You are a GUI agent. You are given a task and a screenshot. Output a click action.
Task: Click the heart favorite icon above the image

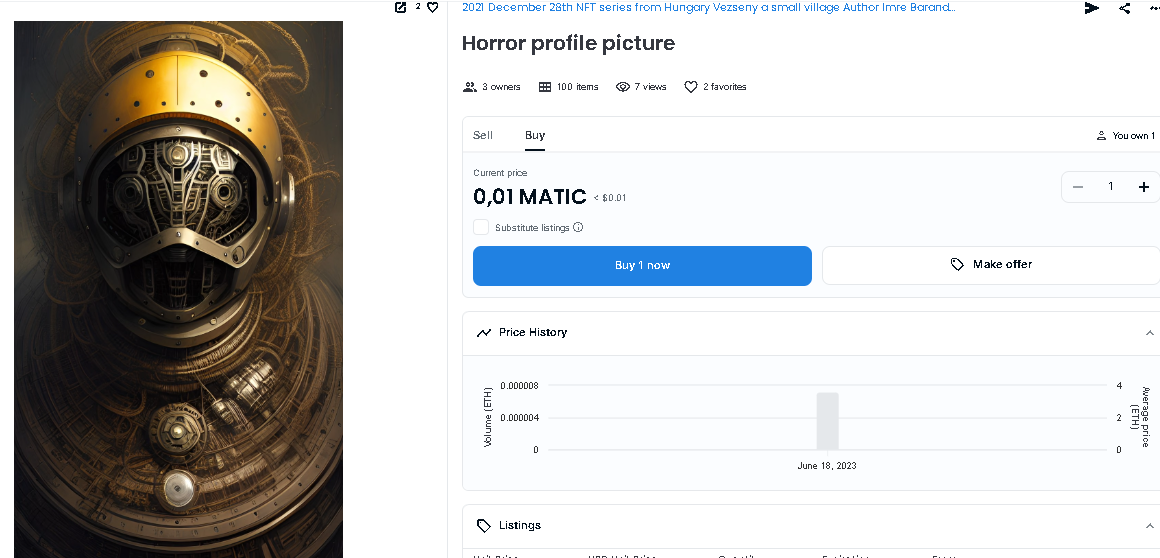point(432,7)
